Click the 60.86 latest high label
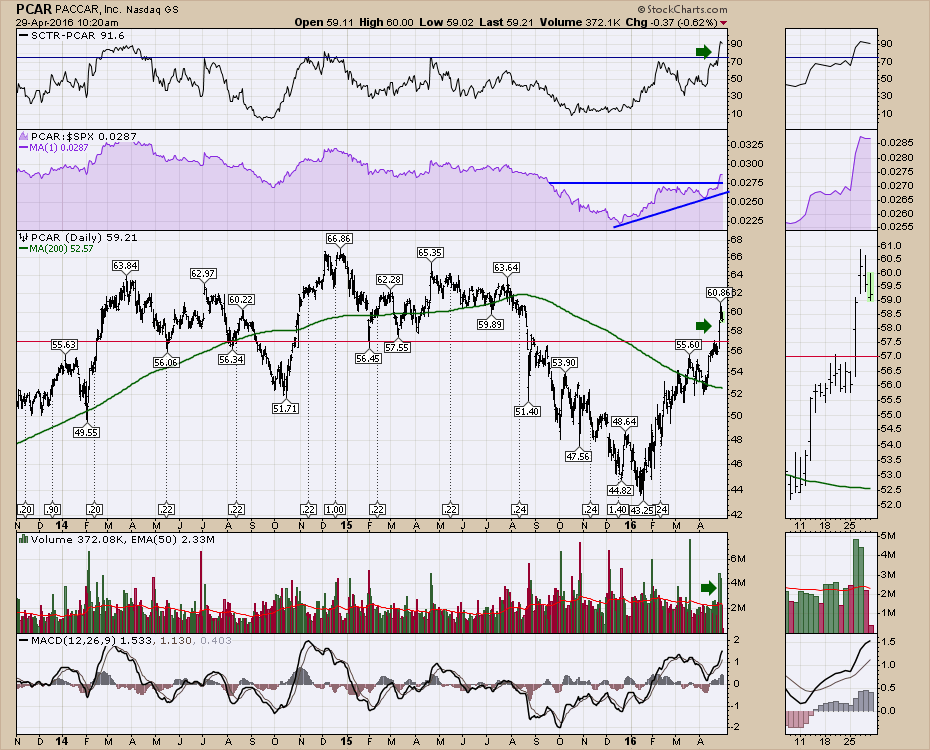This screenshot has width=930, height=750. (x=719, y=292)
